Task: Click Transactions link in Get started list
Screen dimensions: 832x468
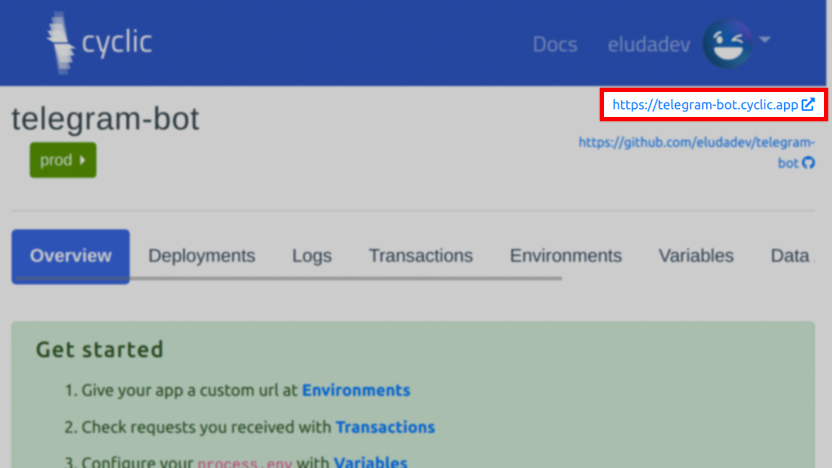Action: (385, 427)
